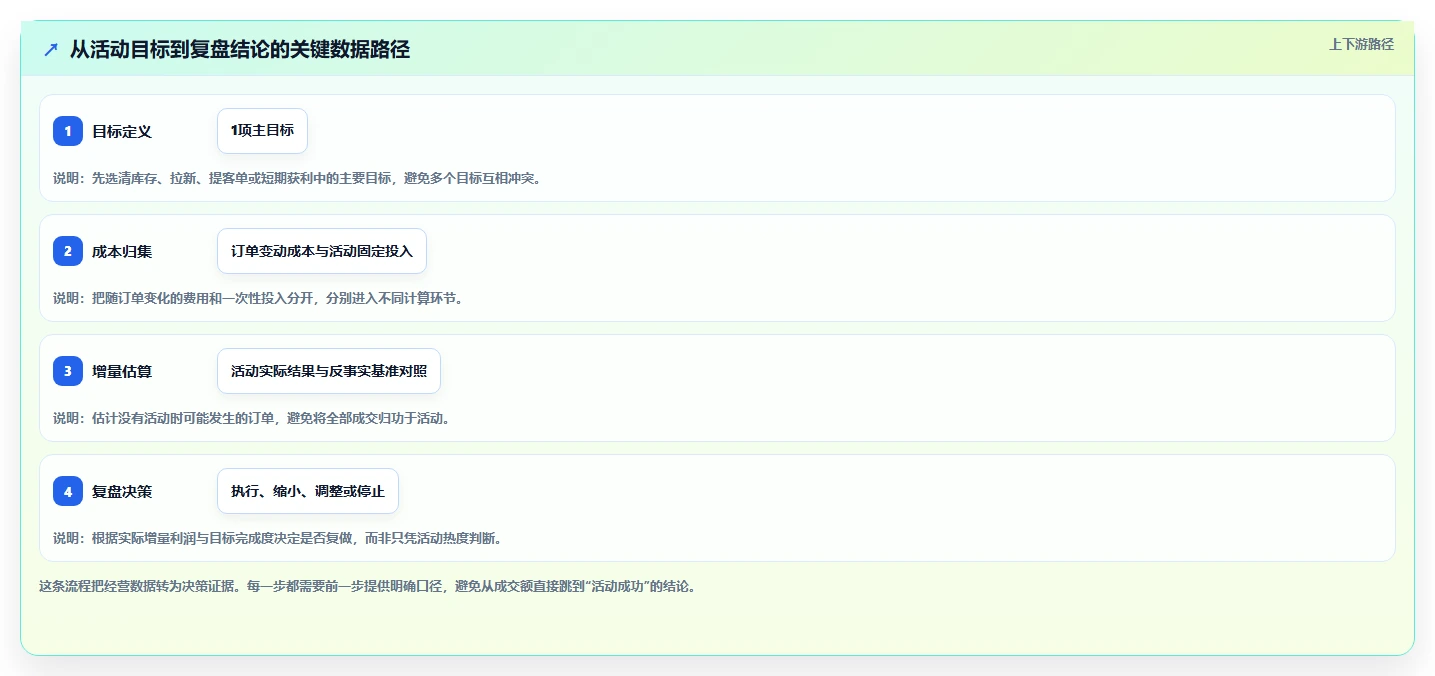Click the description starting with 估计没有活动时
This screenshot has height=676, width=1435.
pyautogui.click(x=252, y=418)
